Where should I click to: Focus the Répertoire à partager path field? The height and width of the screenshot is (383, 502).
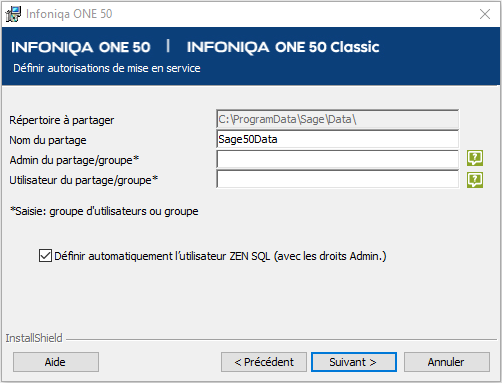pyautogui.click(x=337, y=119)
